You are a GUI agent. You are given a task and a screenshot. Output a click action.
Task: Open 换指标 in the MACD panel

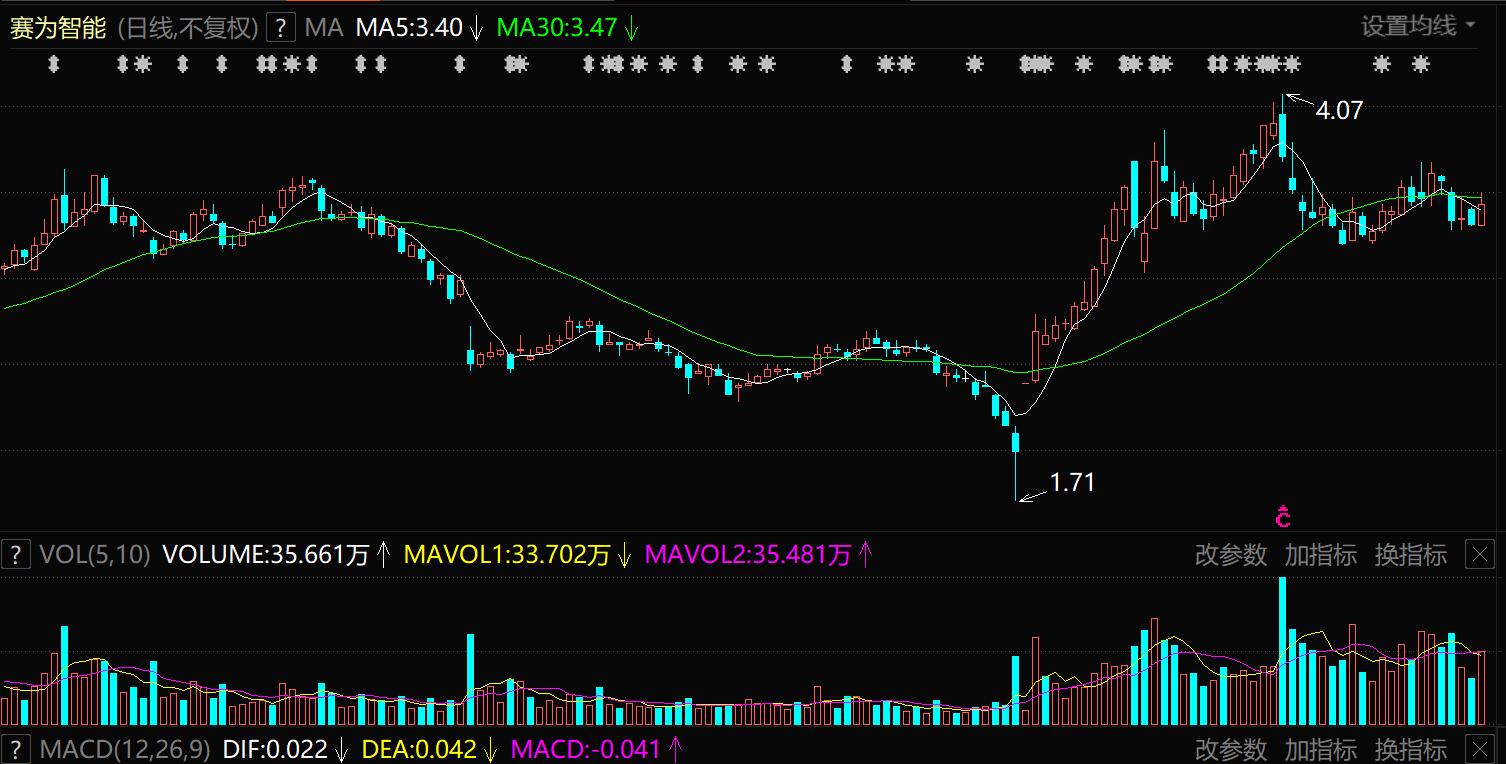click(1410, 749)
